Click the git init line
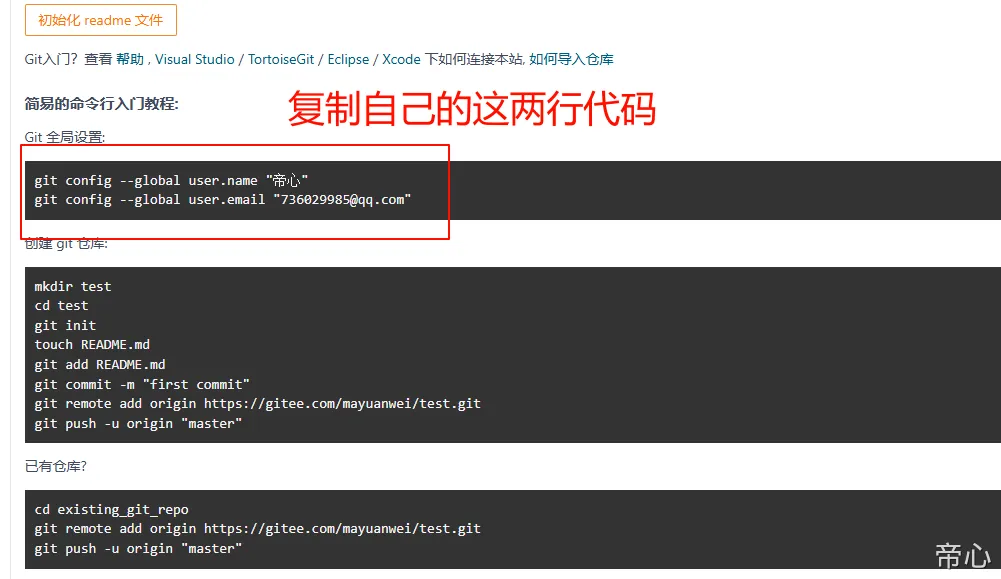The image size is (1001, 579). 65,326
